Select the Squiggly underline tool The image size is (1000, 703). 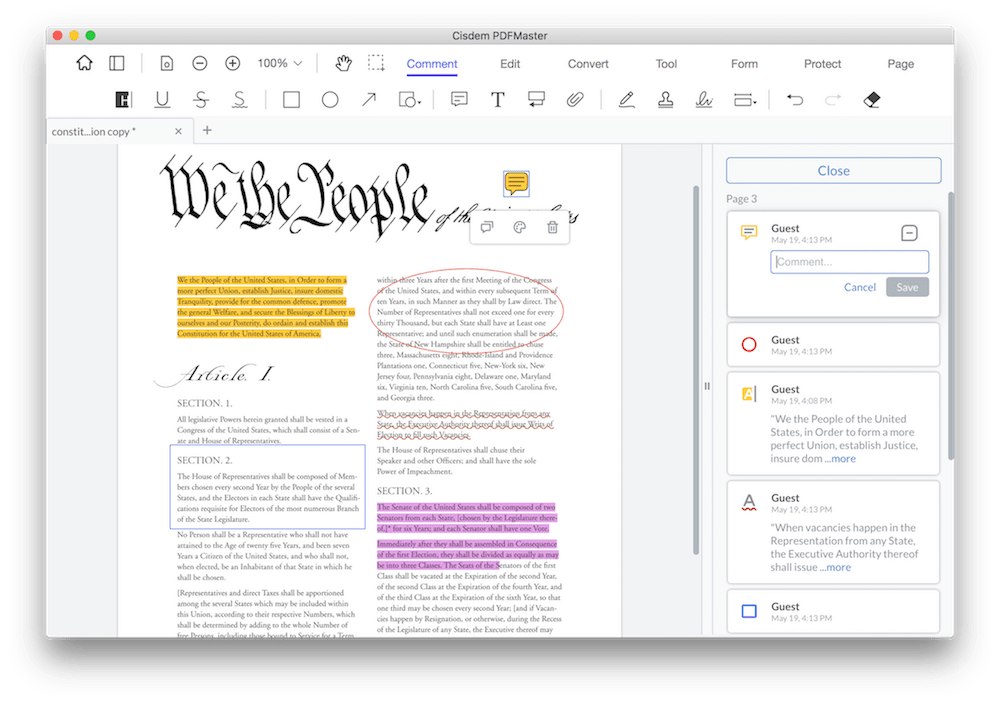239,100
